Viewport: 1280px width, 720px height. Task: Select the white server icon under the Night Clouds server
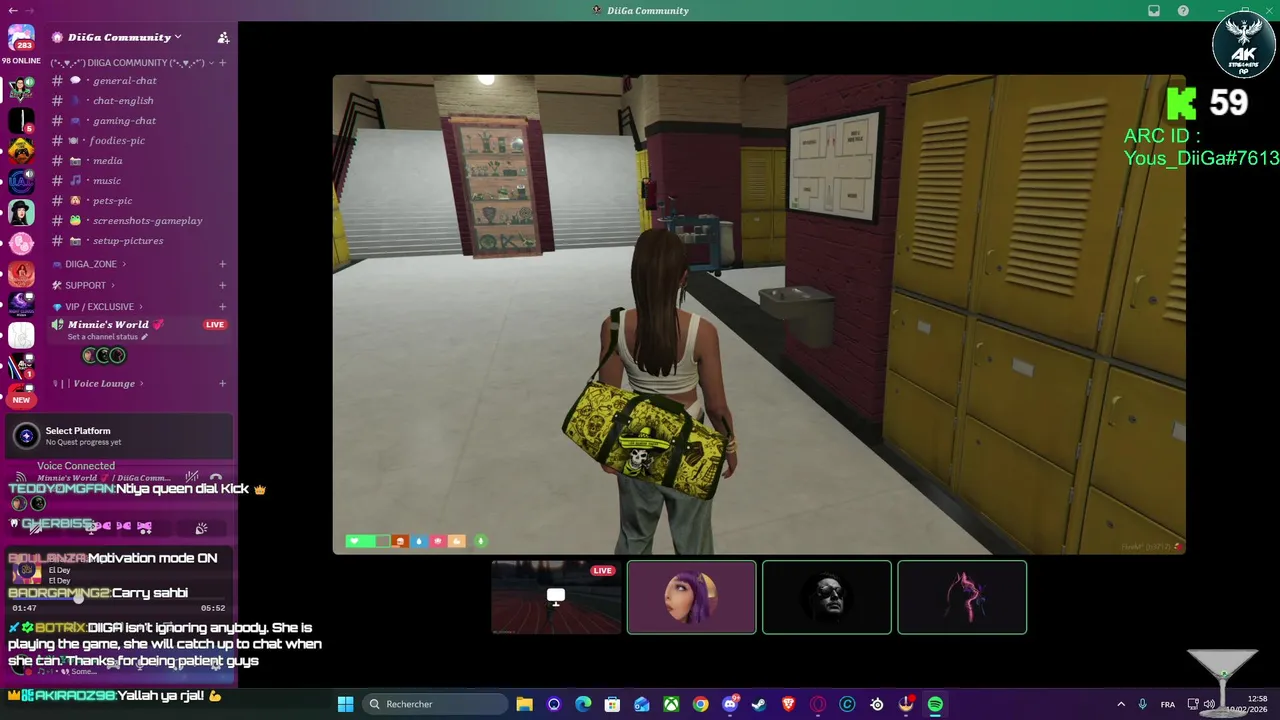click(21, 335)
